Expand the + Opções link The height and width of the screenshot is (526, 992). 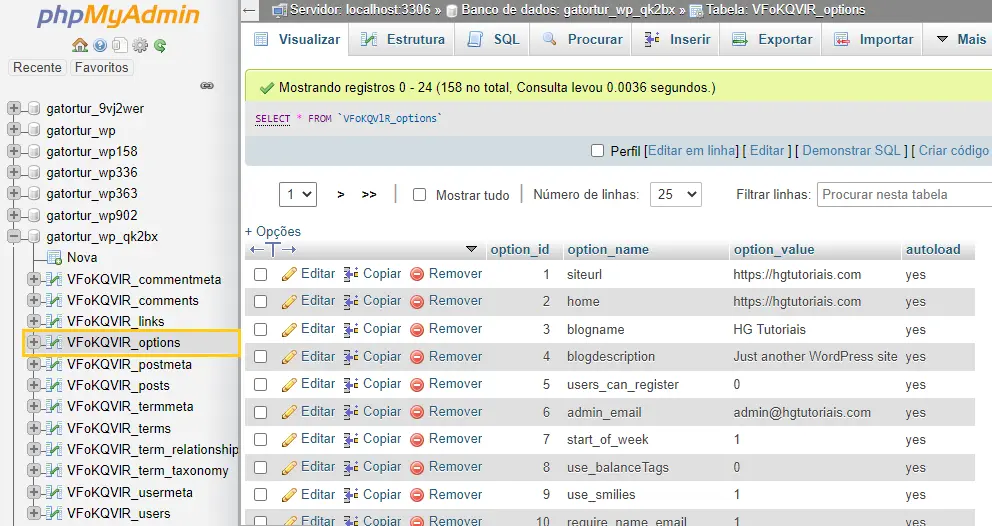pyautogui.click(x=273, y=232)
